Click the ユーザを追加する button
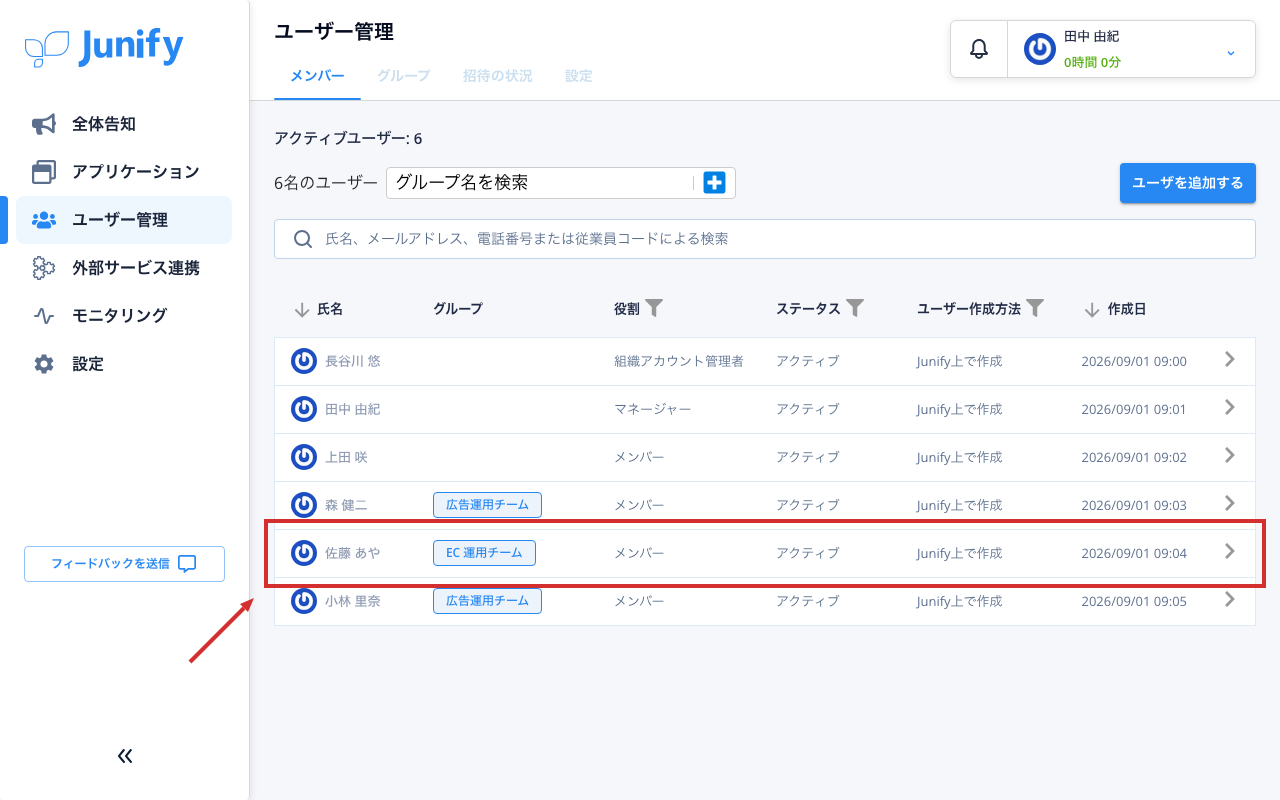Viewport: 1280px width, 800px height. pos(1187,183)
